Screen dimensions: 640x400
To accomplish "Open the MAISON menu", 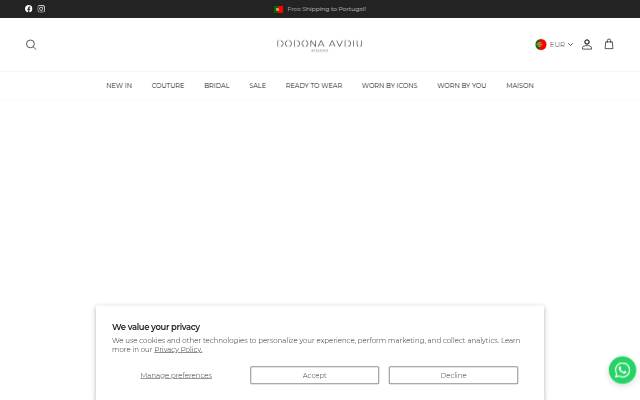I will pyautogui.click(x=520, y=85).
